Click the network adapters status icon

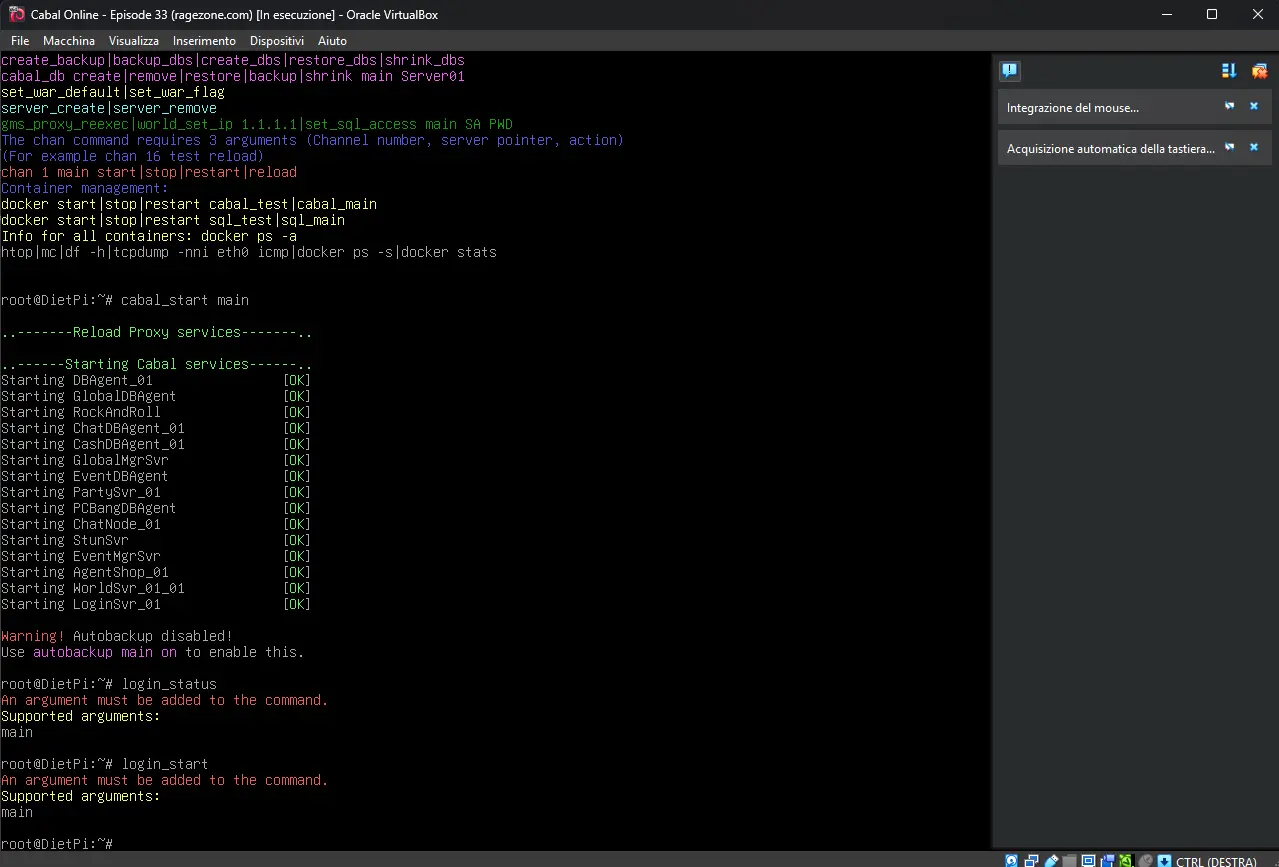(1031, 860)
